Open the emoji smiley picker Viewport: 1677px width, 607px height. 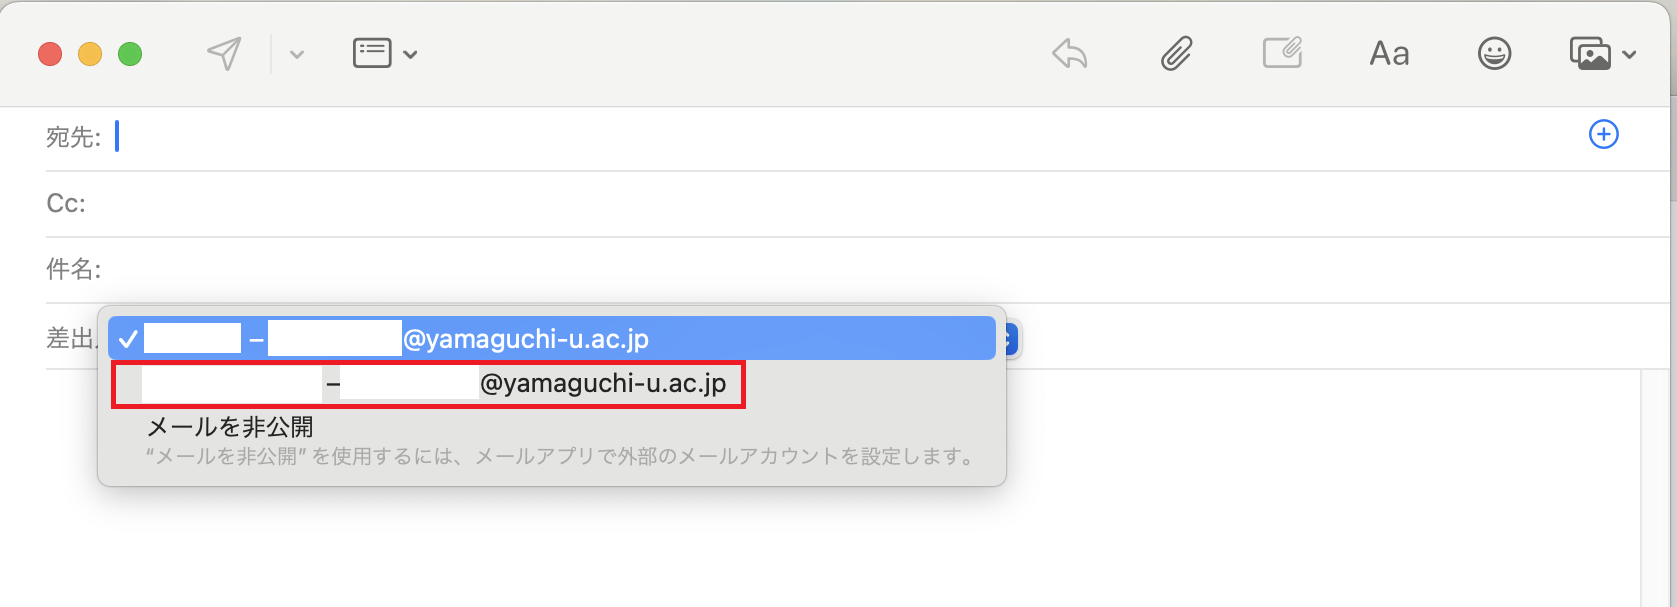[x=1494, y=53]
